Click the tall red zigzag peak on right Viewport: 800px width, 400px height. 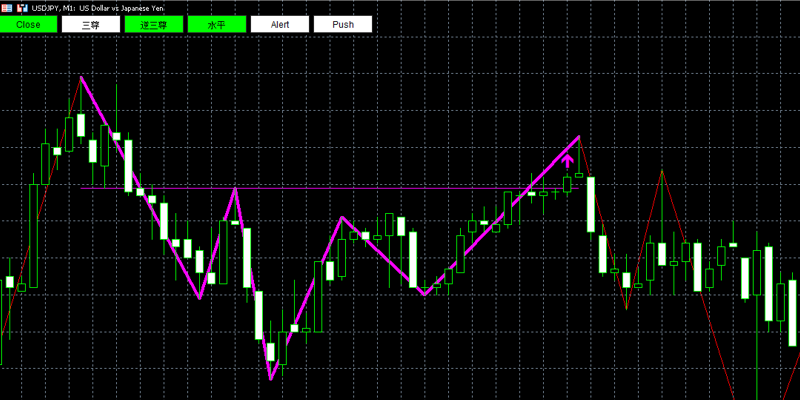tap(662, 171)
